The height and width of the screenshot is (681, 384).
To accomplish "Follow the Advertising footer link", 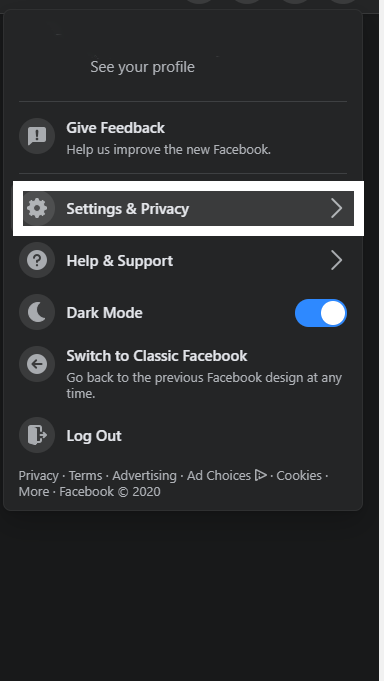I will click(144, 476).
